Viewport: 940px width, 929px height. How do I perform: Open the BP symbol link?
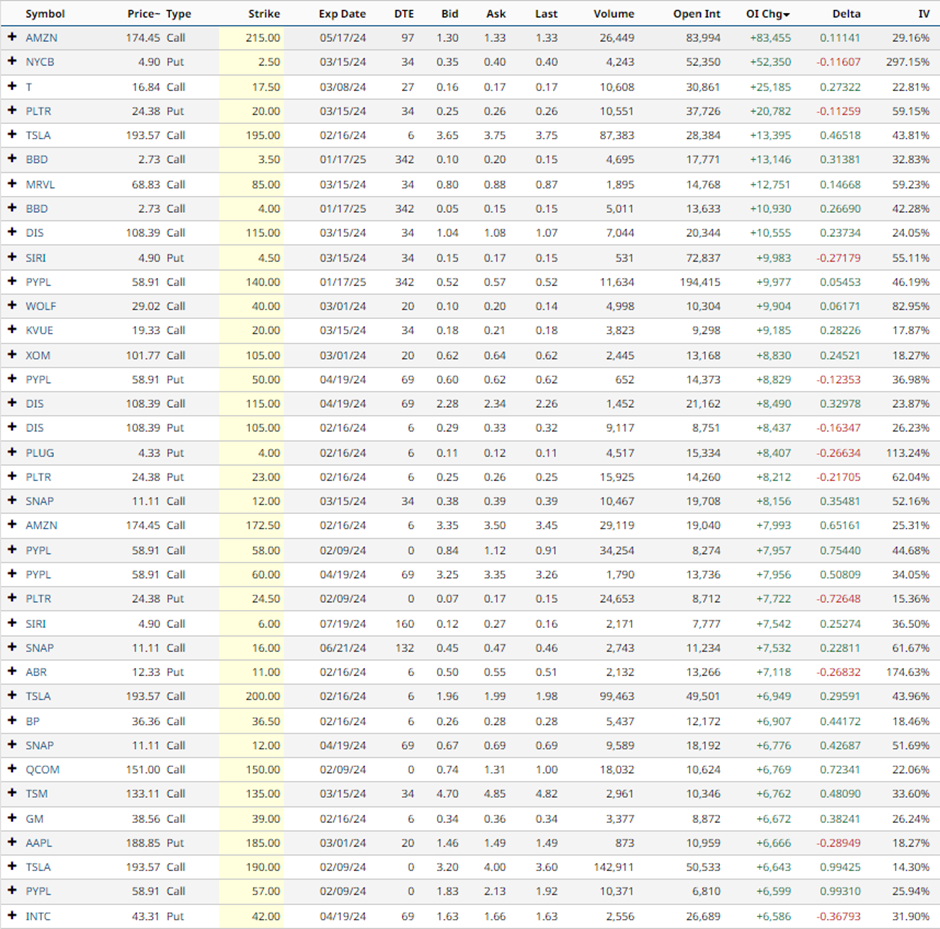pos(32,721)
